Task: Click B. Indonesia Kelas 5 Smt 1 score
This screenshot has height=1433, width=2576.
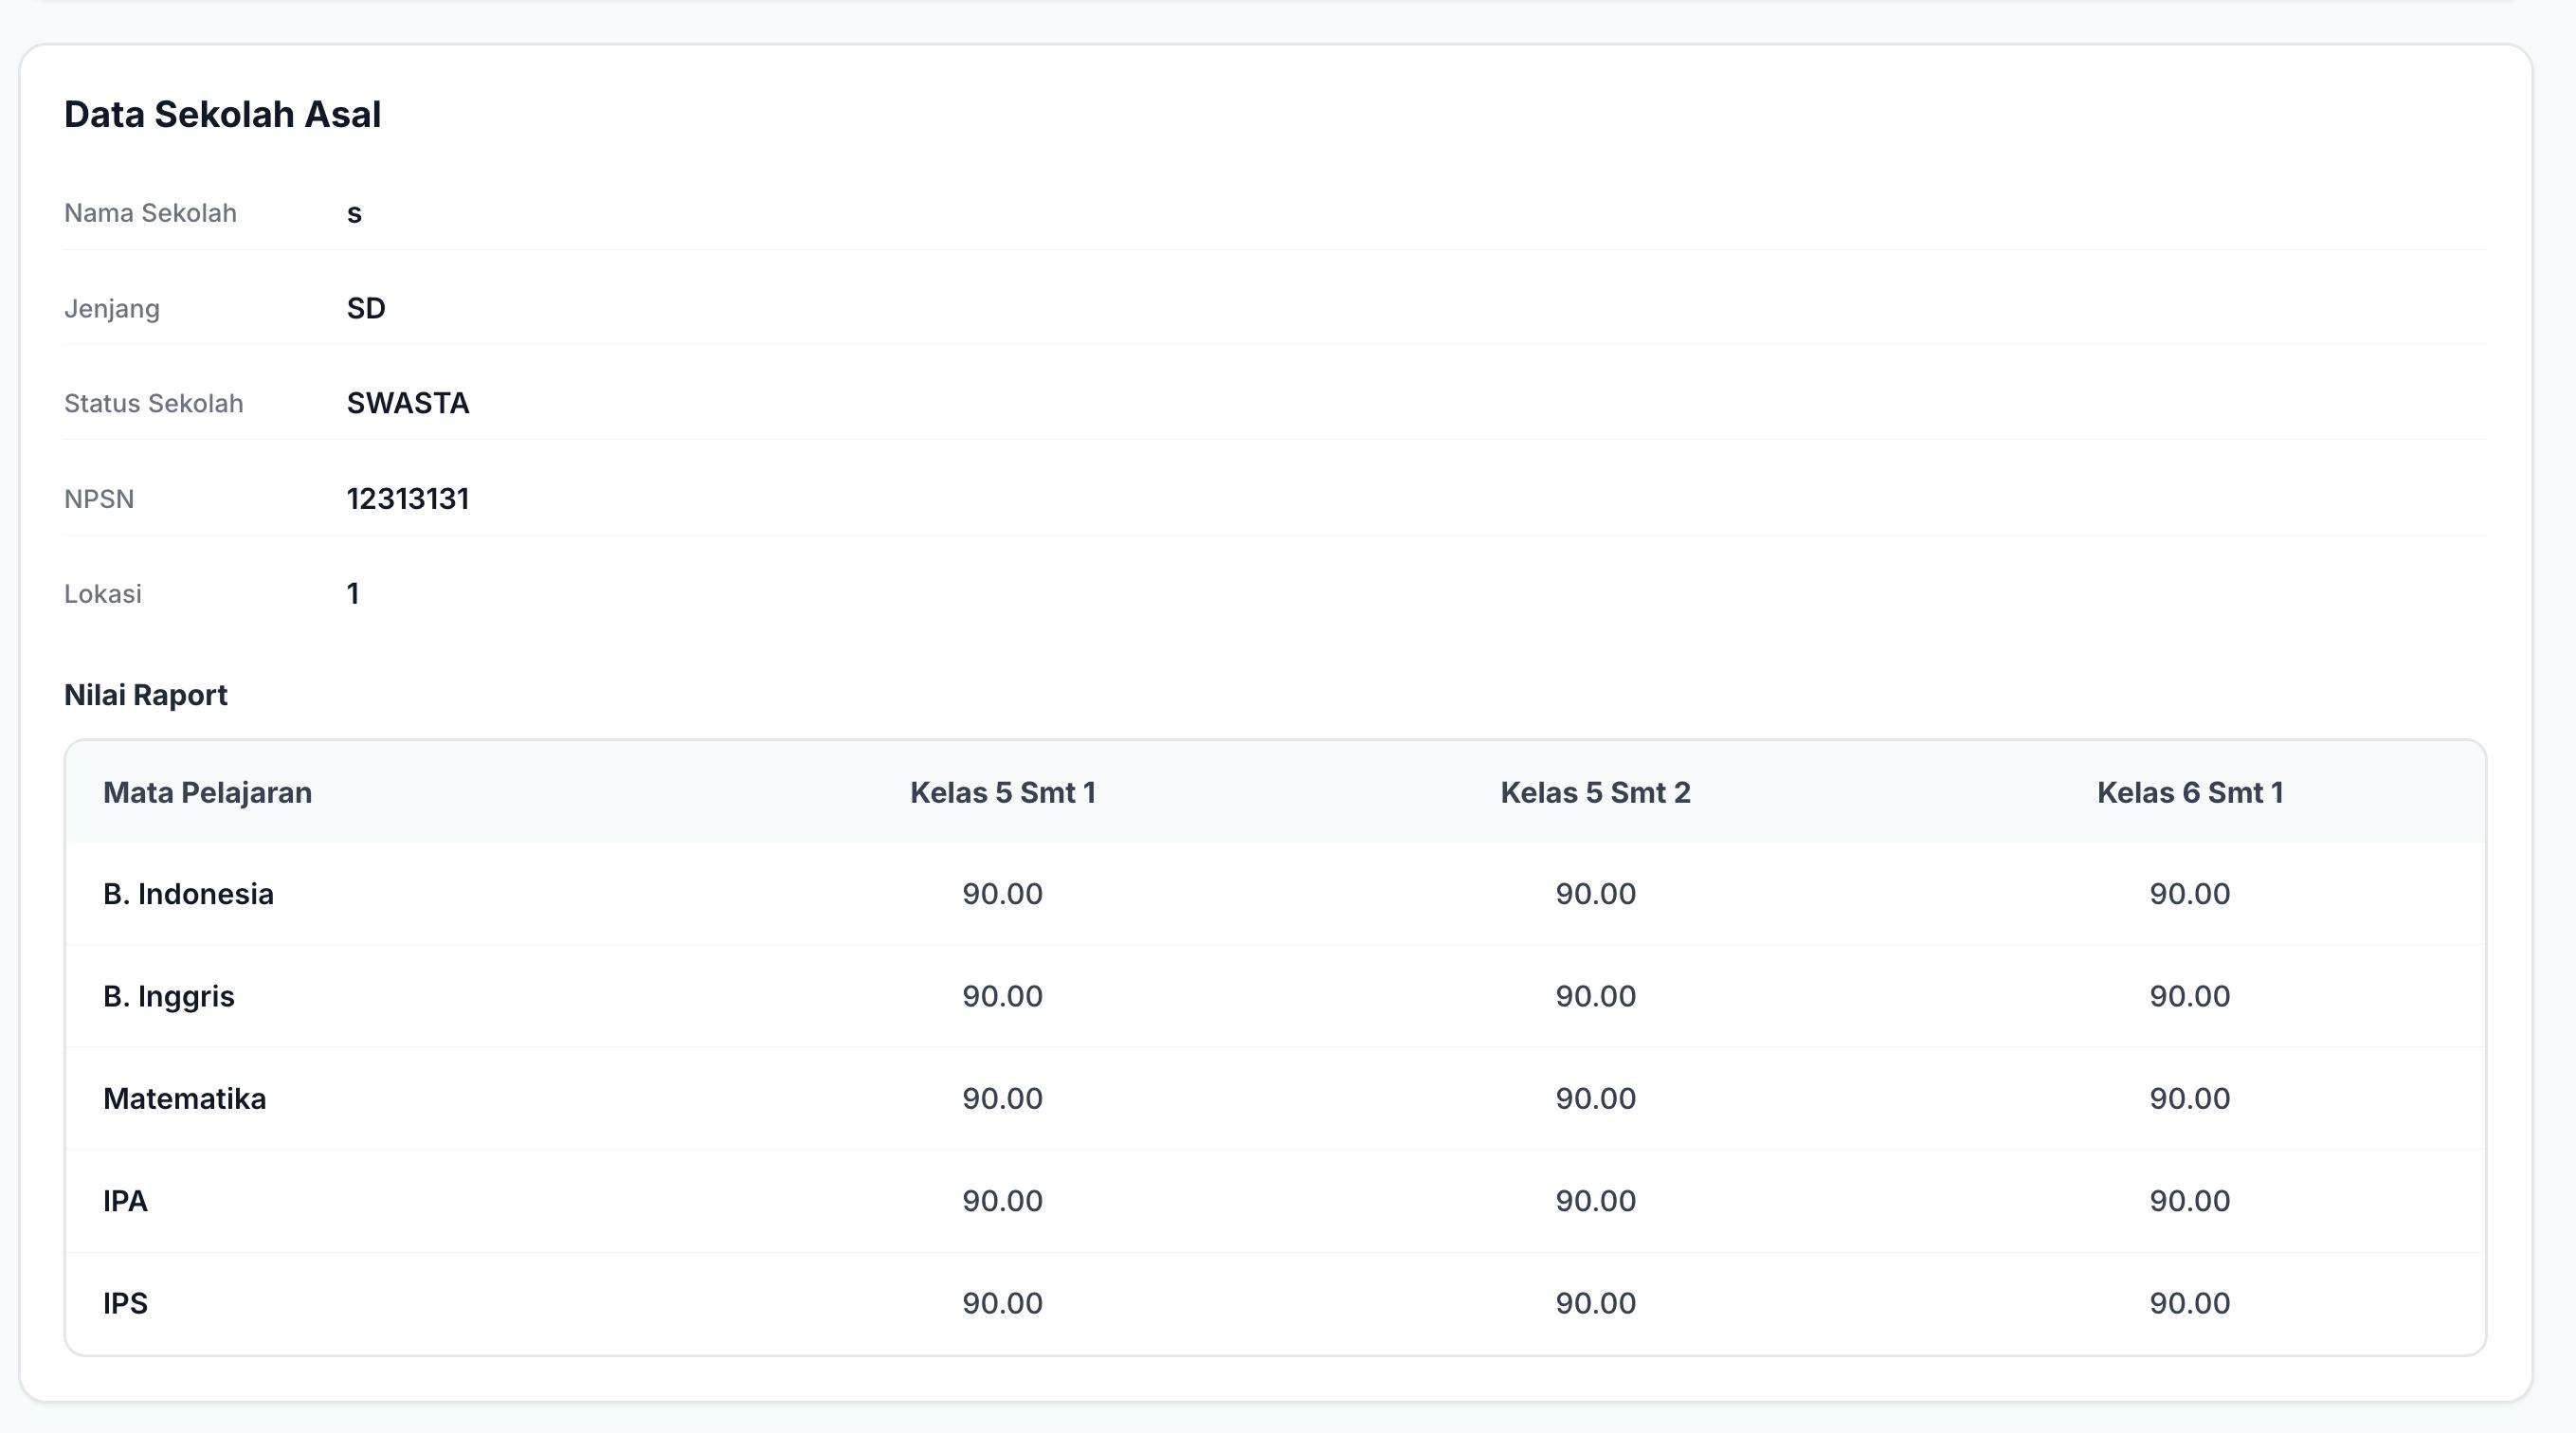Action: (x=1003, y=894)
